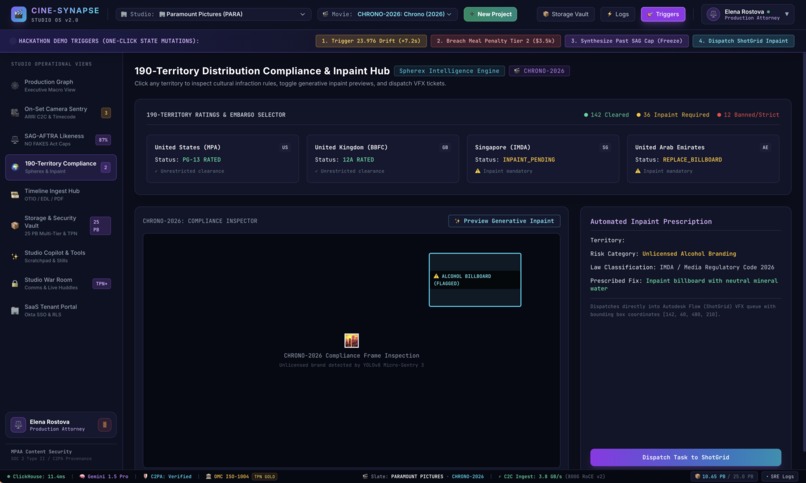Click the New Project button

point(490,14)
